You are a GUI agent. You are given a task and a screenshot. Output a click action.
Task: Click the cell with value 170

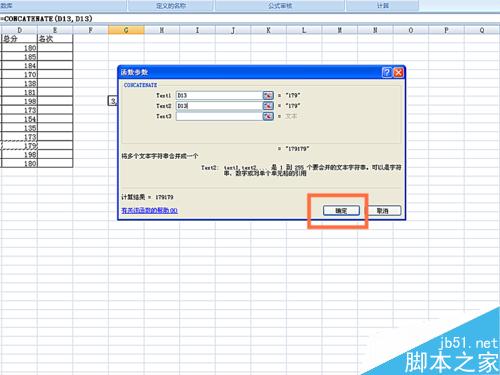click(x=19, y=74)
